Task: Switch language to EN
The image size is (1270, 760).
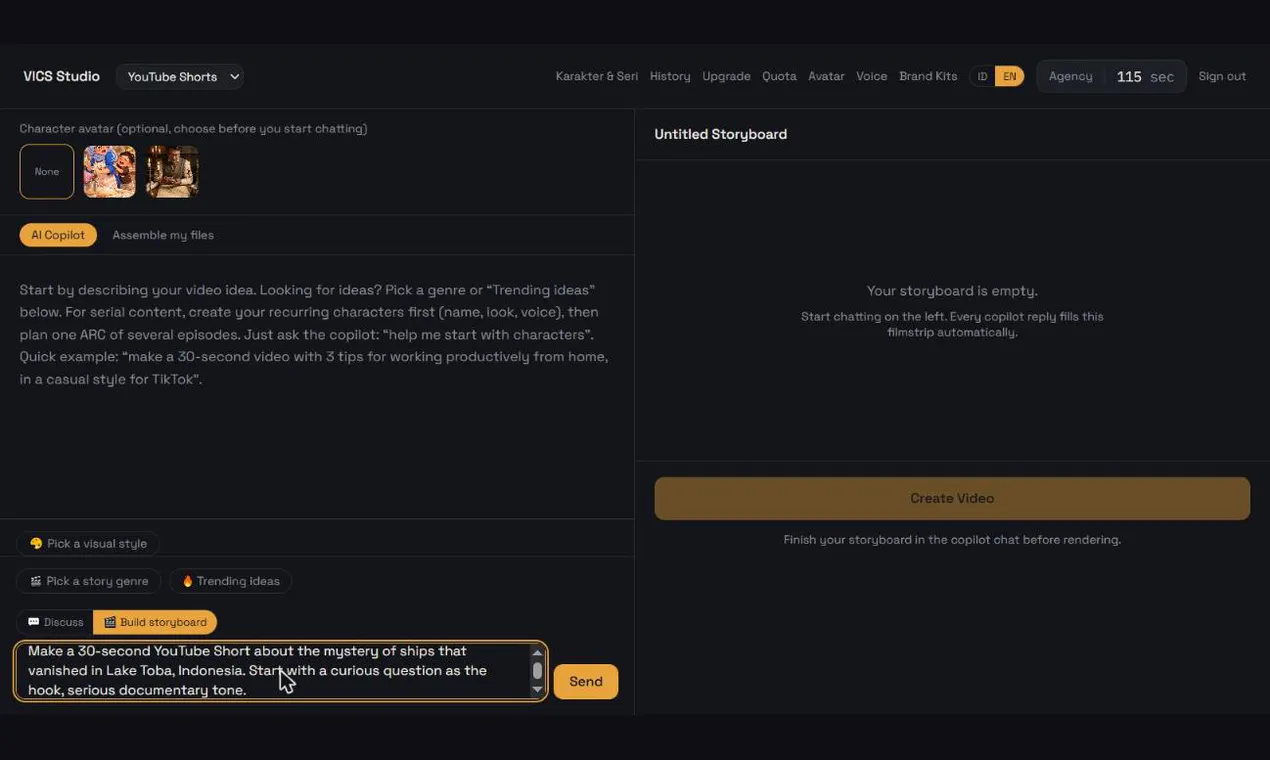Action: (1010, 77)
